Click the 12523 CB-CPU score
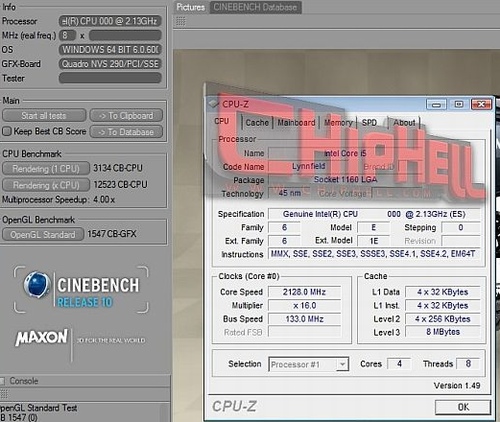 coord(120,184)
